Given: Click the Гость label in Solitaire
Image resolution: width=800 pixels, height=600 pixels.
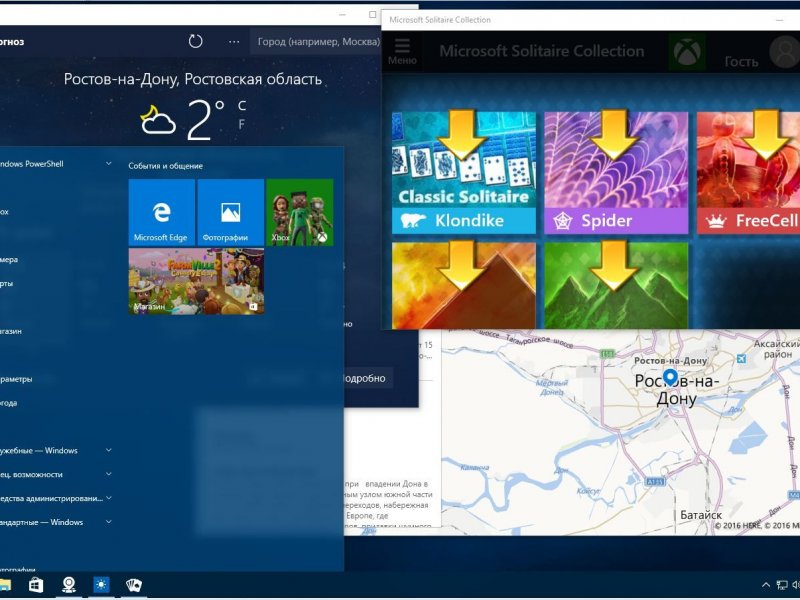Looking at the screenshot, I should click(x=741, y=62).
